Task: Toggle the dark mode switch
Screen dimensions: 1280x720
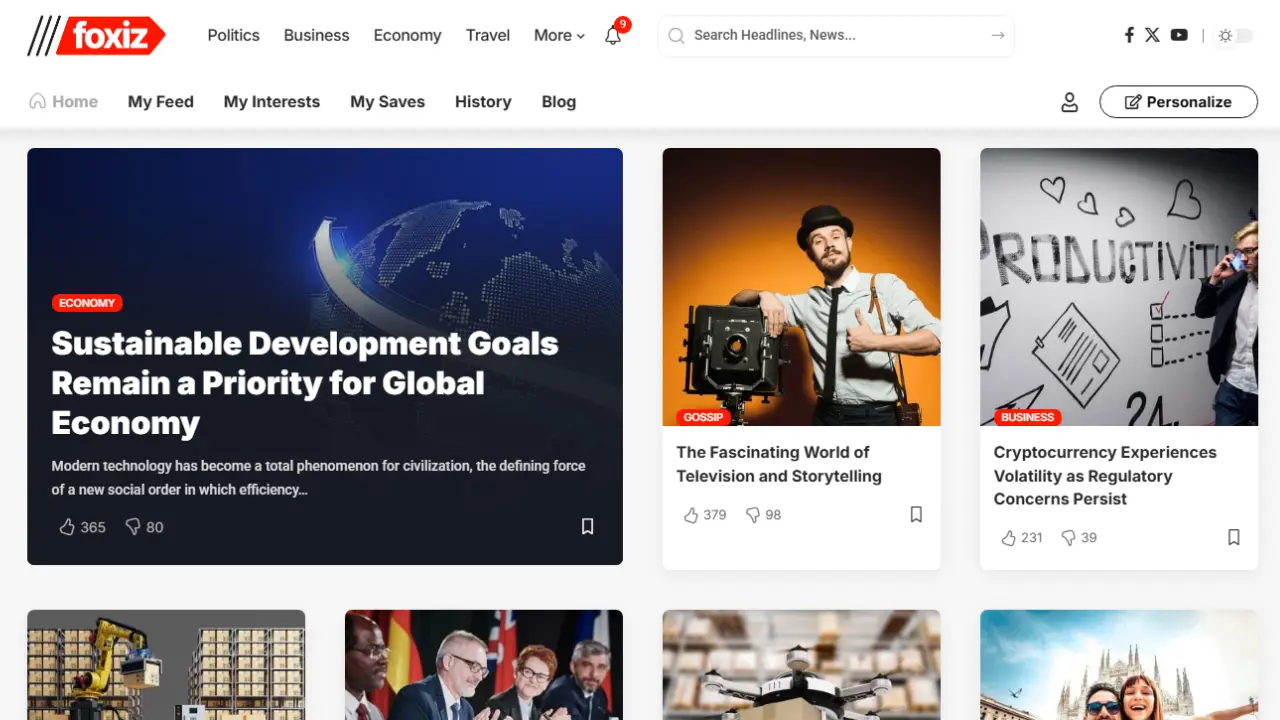Action: (1234, 36)
